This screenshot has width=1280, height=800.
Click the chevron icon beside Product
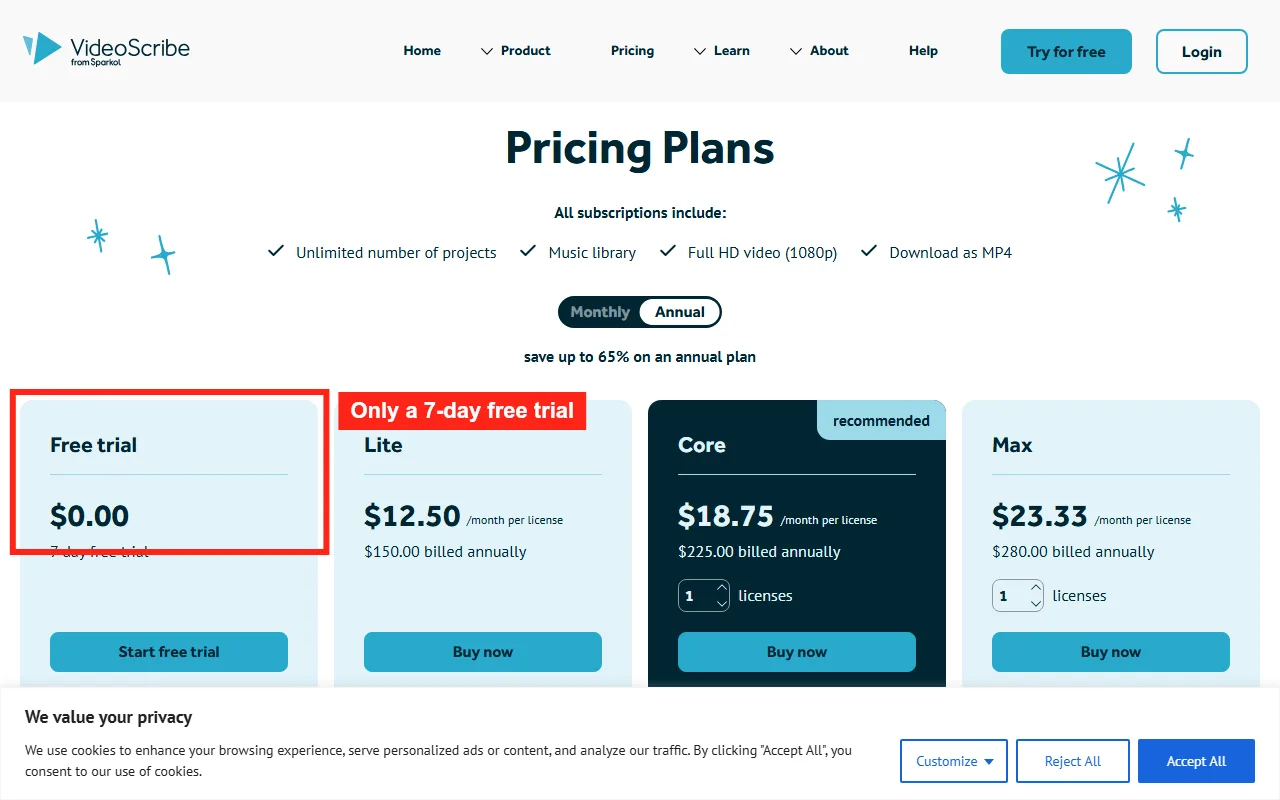tap(487, 51)
